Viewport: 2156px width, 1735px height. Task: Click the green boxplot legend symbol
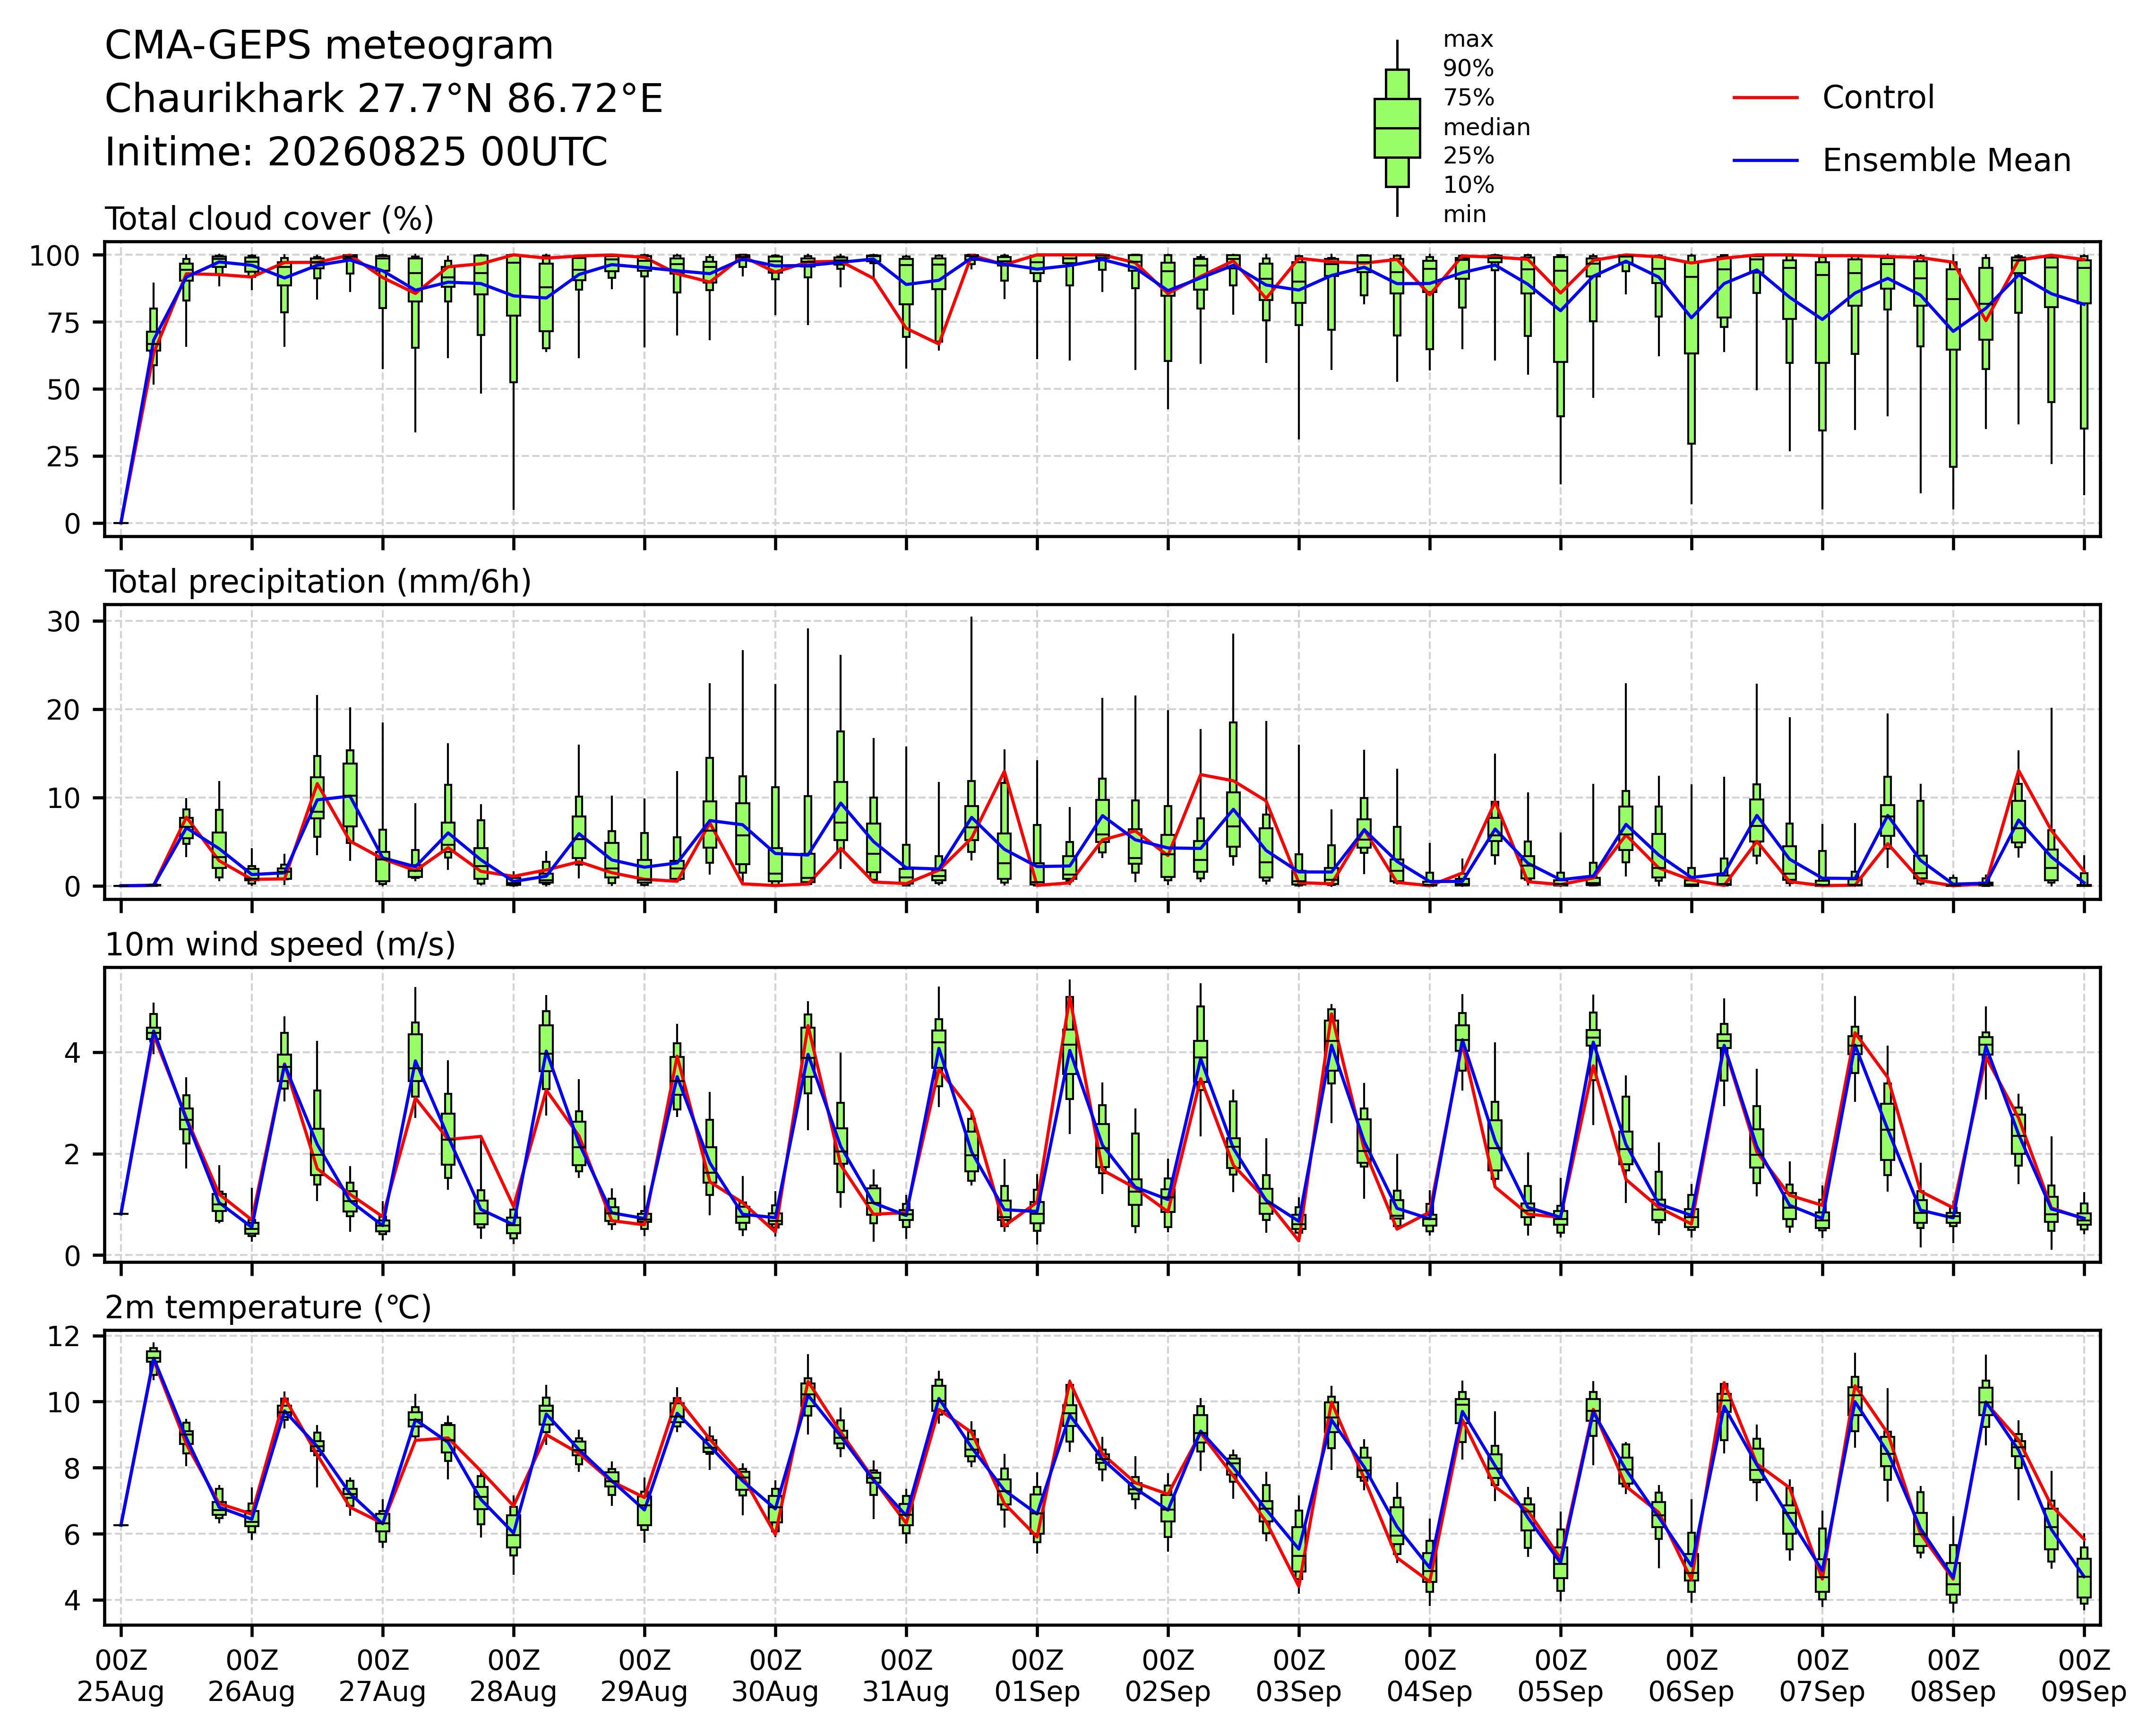coord(1397,128)
